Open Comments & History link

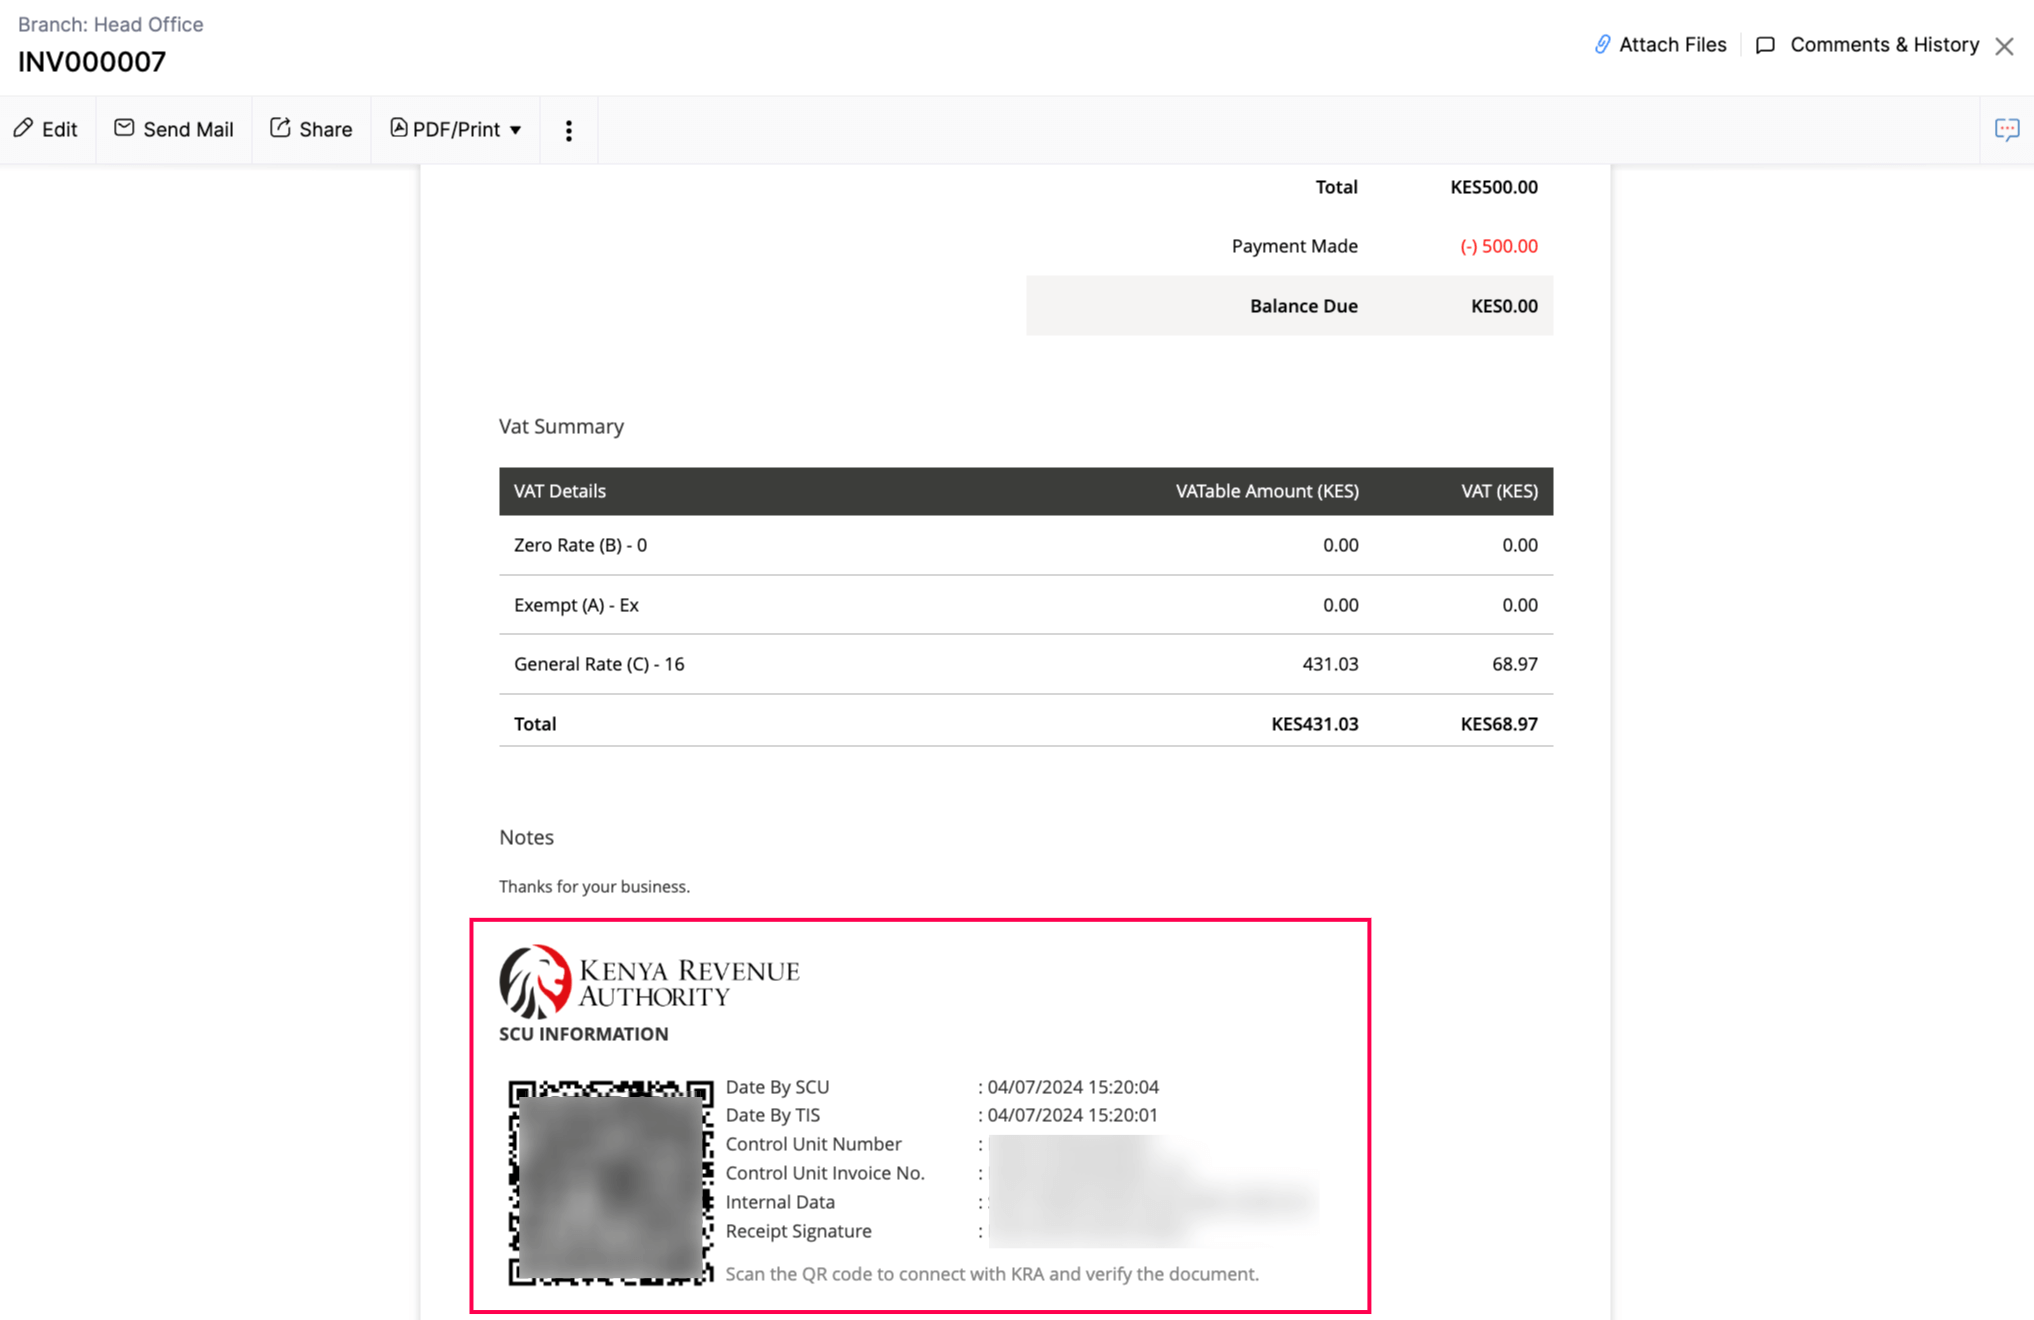pyautogui.click(x=1884, y=45)
